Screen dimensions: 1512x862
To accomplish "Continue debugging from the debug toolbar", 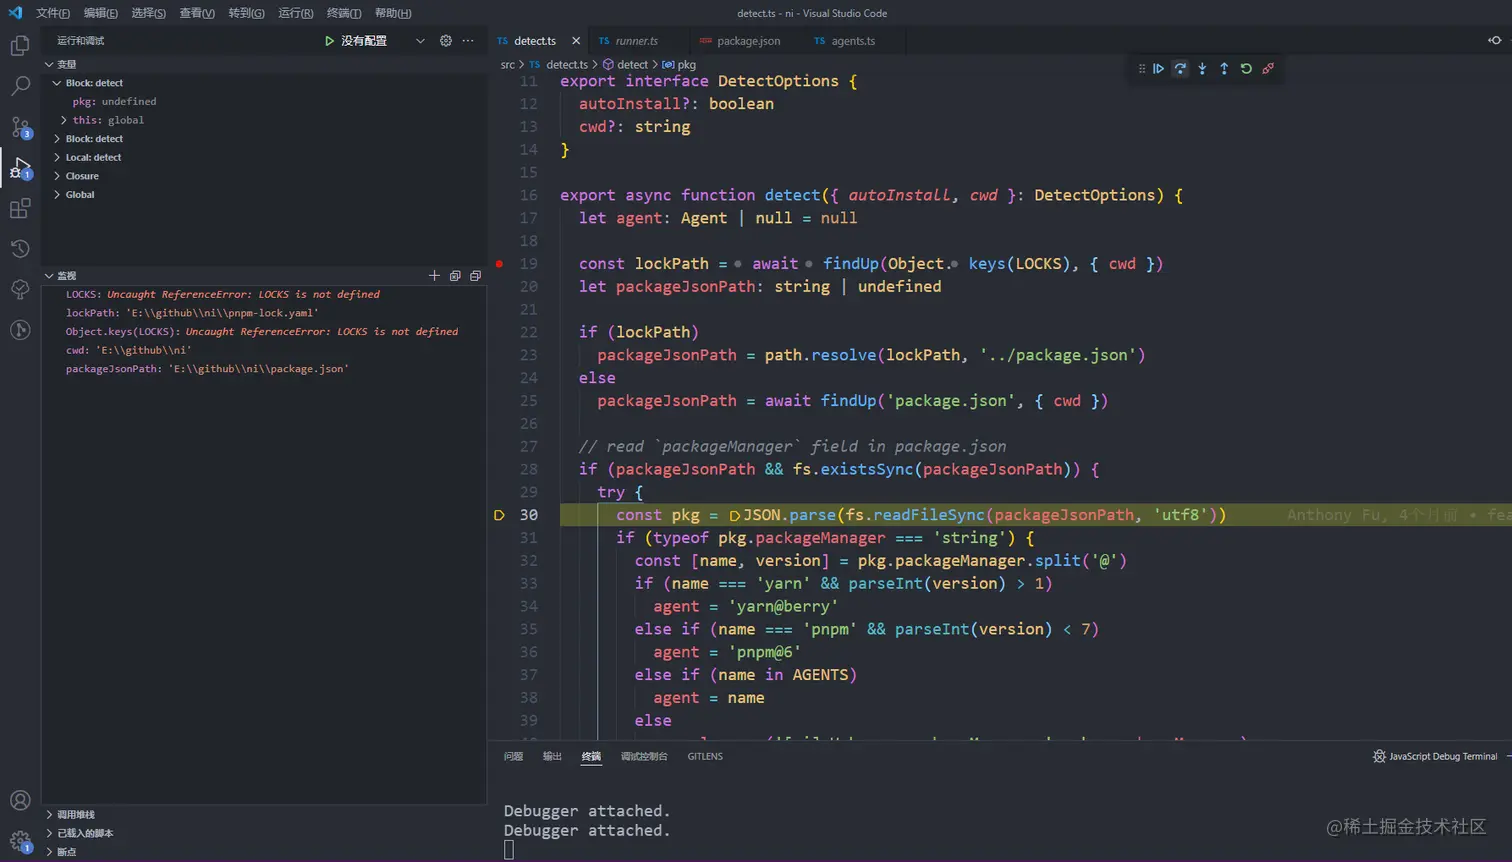I will coord(1158,69).
